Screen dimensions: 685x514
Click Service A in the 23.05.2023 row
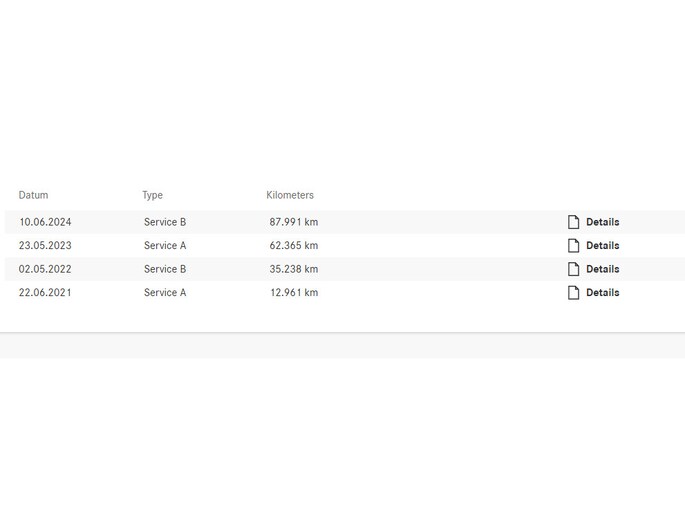165,246
